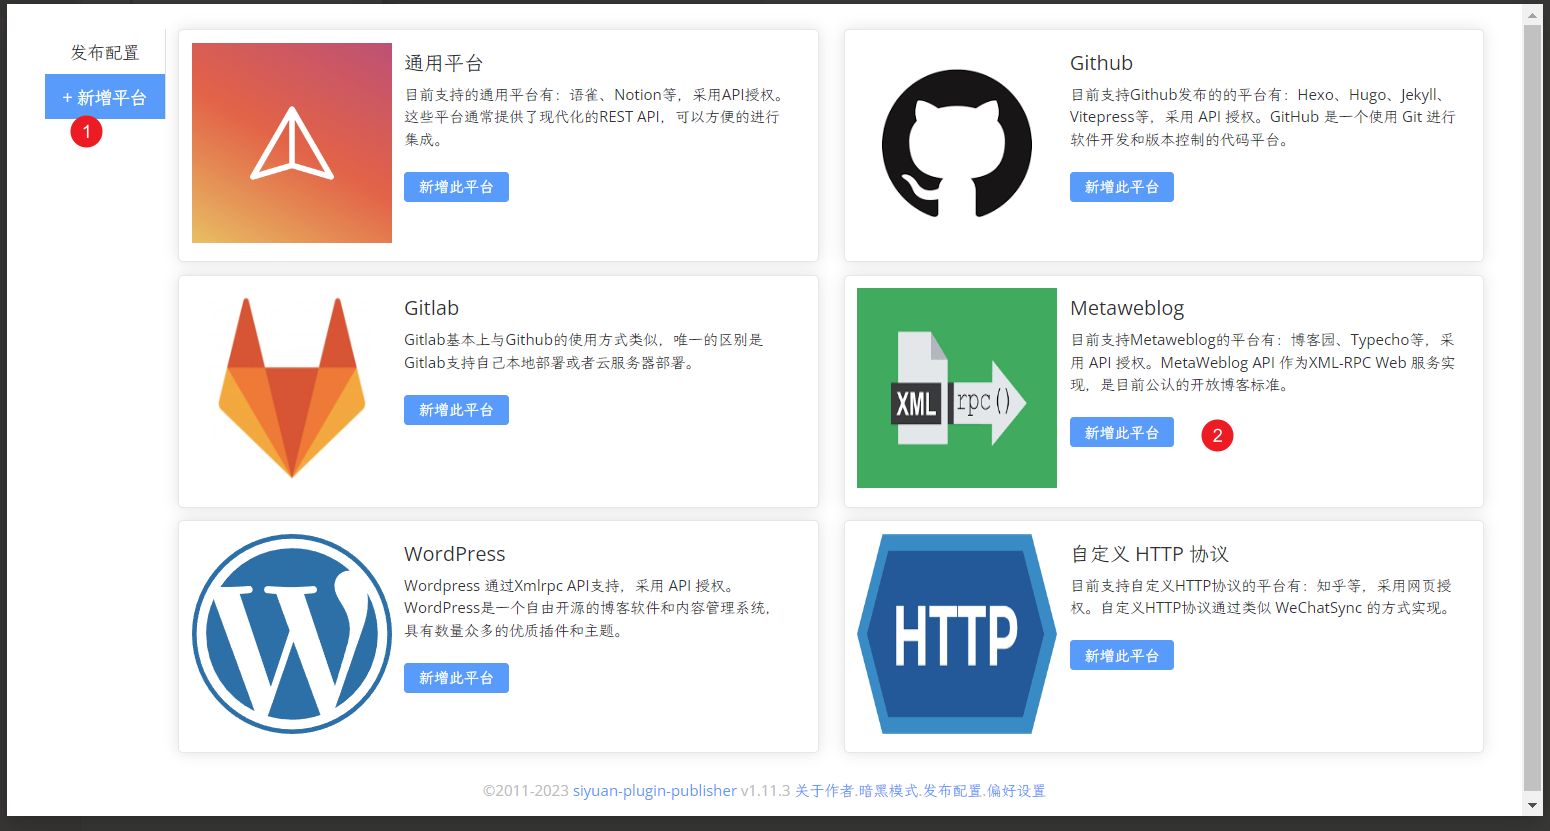Click the Gitlab fox logo
Viewport: 1550px width, 831px height.
pos(292,388)
